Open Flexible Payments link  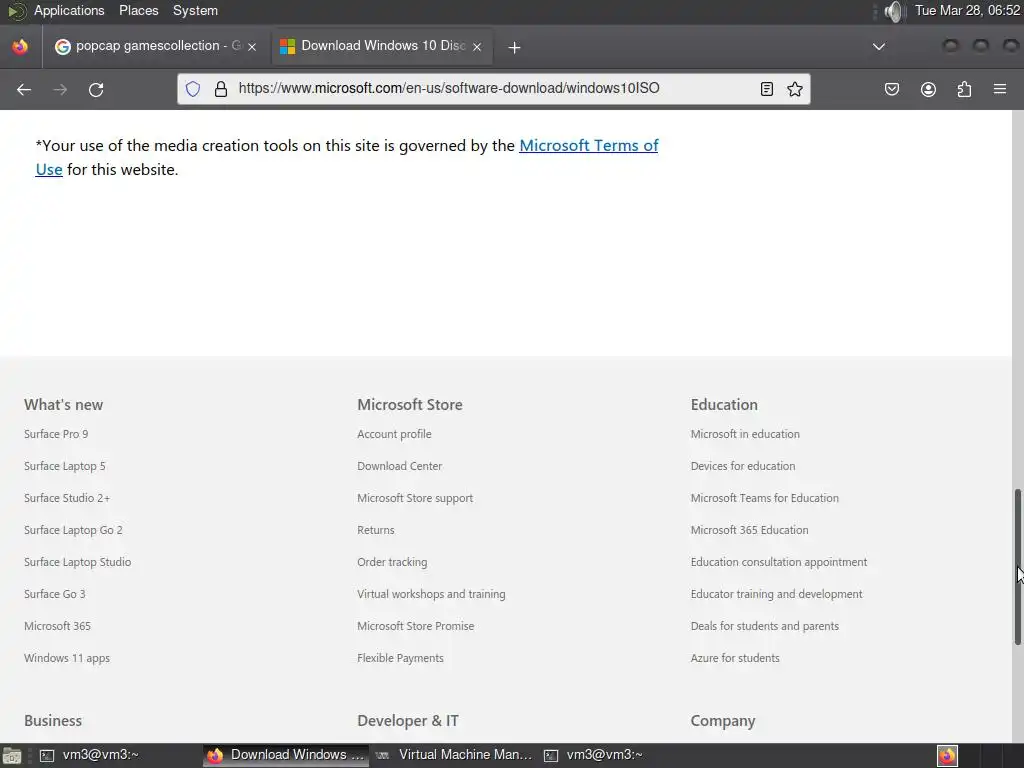pyautogui.click(x=400, y=658)
